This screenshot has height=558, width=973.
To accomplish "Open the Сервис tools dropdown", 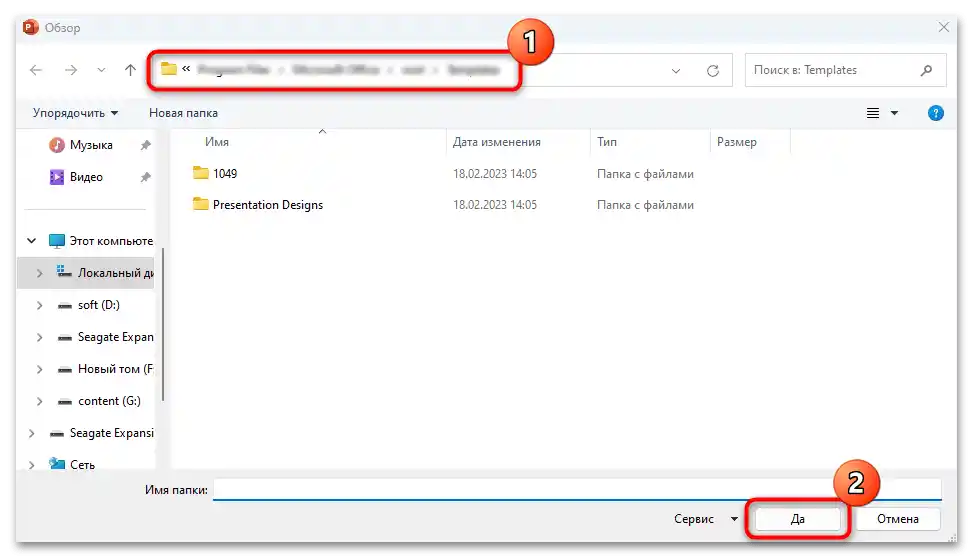I will pos(706,519).
